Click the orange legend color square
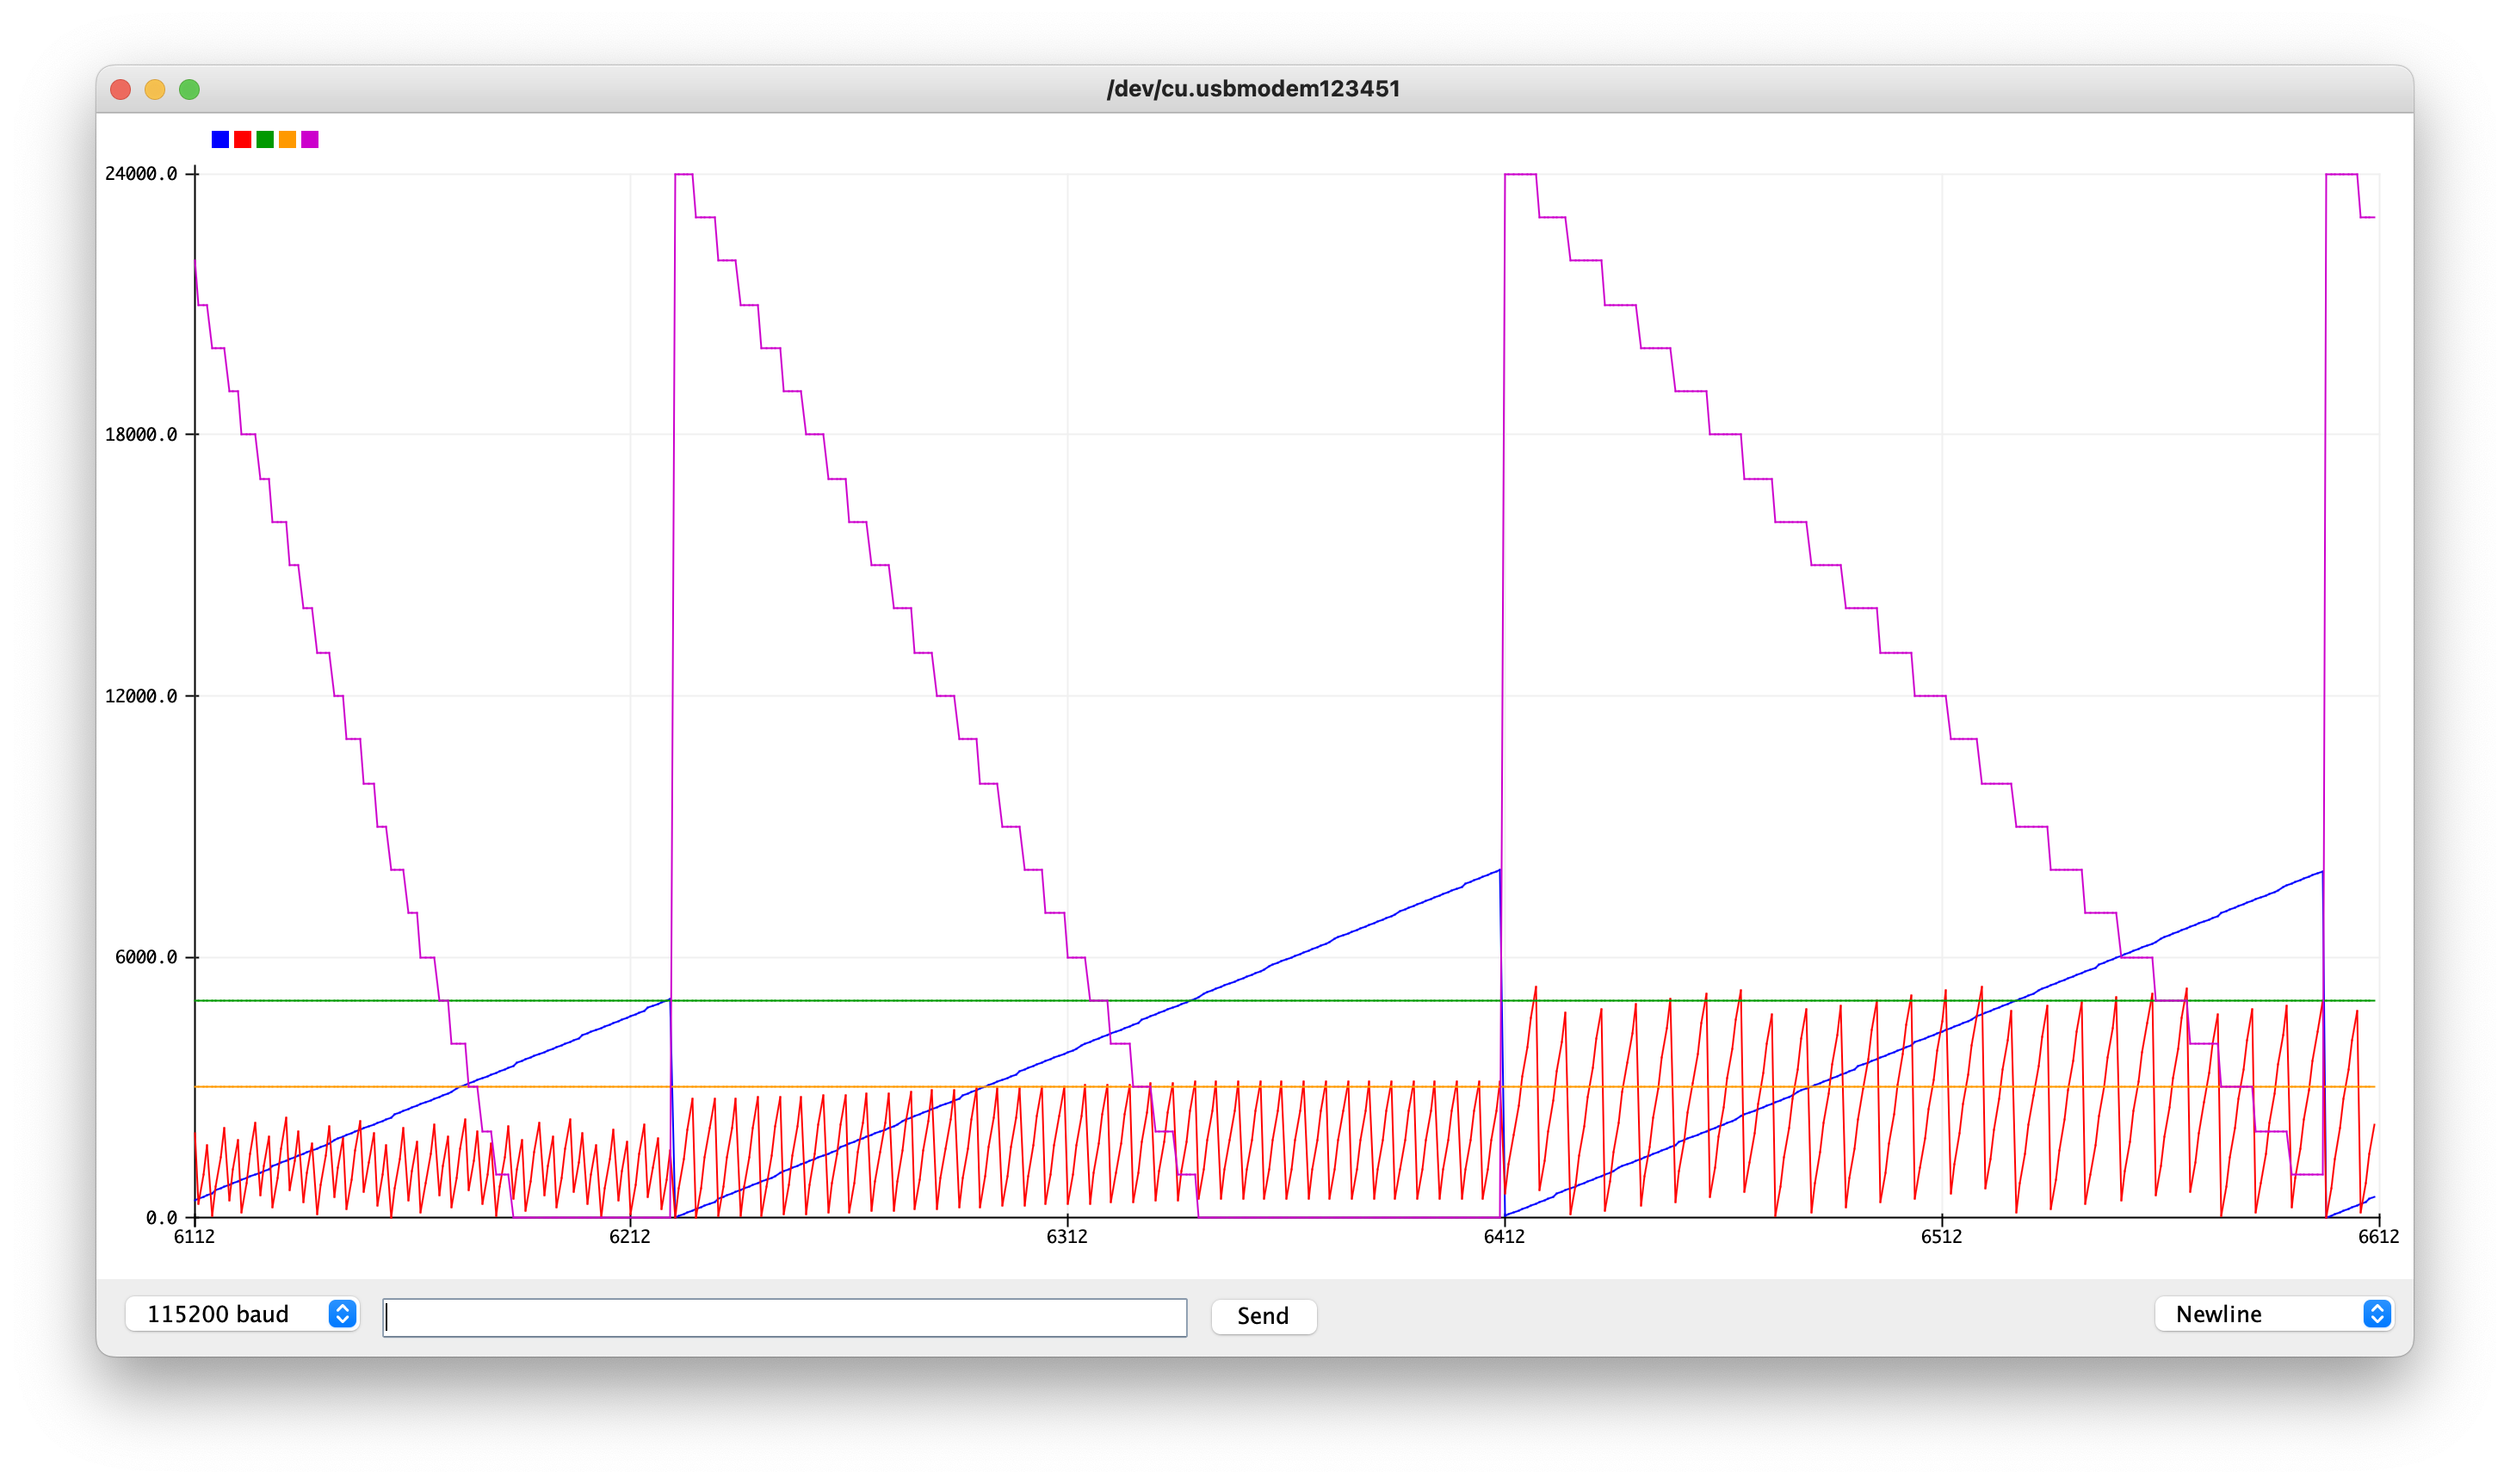 287,139
